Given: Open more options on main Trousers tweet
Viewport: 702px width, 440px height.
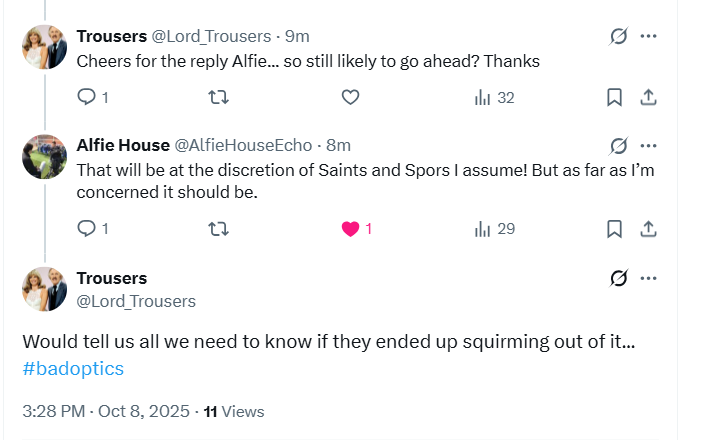Looking at the screenshot, I should pos(649,278).
